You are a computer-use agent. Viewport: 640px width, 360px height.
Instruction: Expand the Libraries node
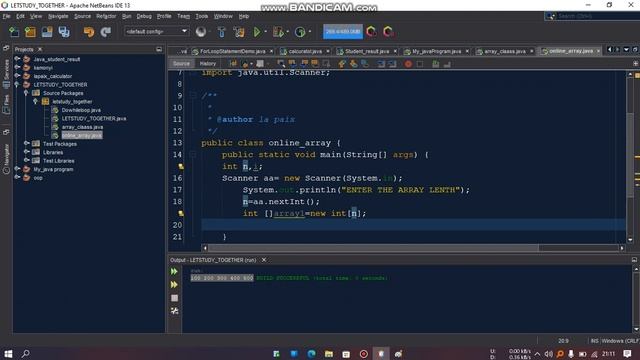click(26, 152)
